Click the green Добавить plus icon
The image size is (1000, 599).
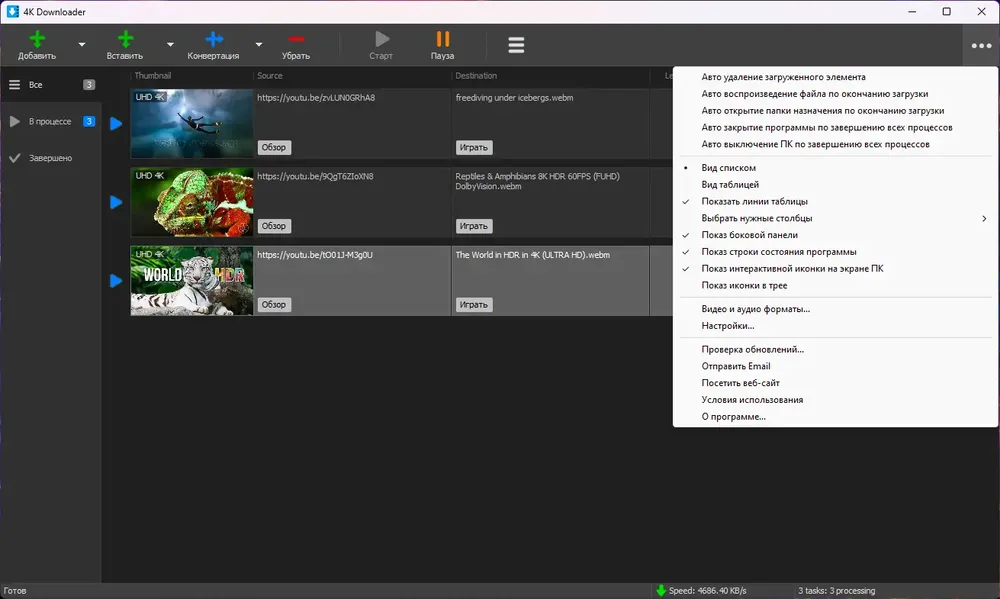[x=37, y=40]
